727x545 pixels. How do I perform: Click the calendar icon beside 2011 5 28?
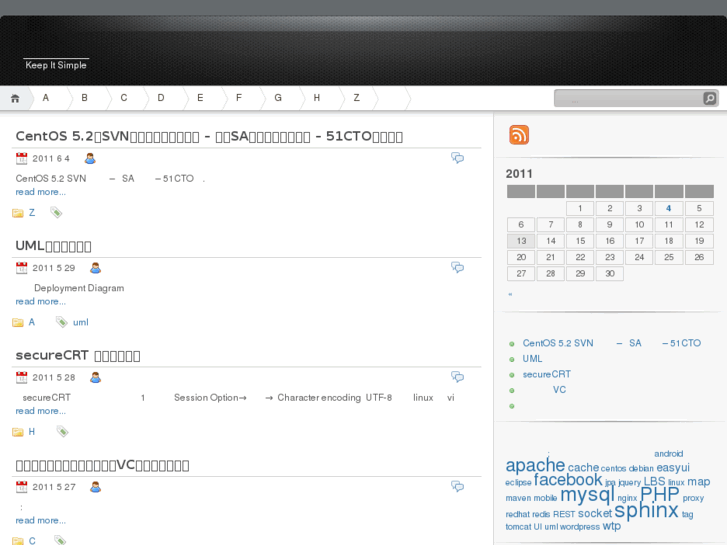click(21, 378)
